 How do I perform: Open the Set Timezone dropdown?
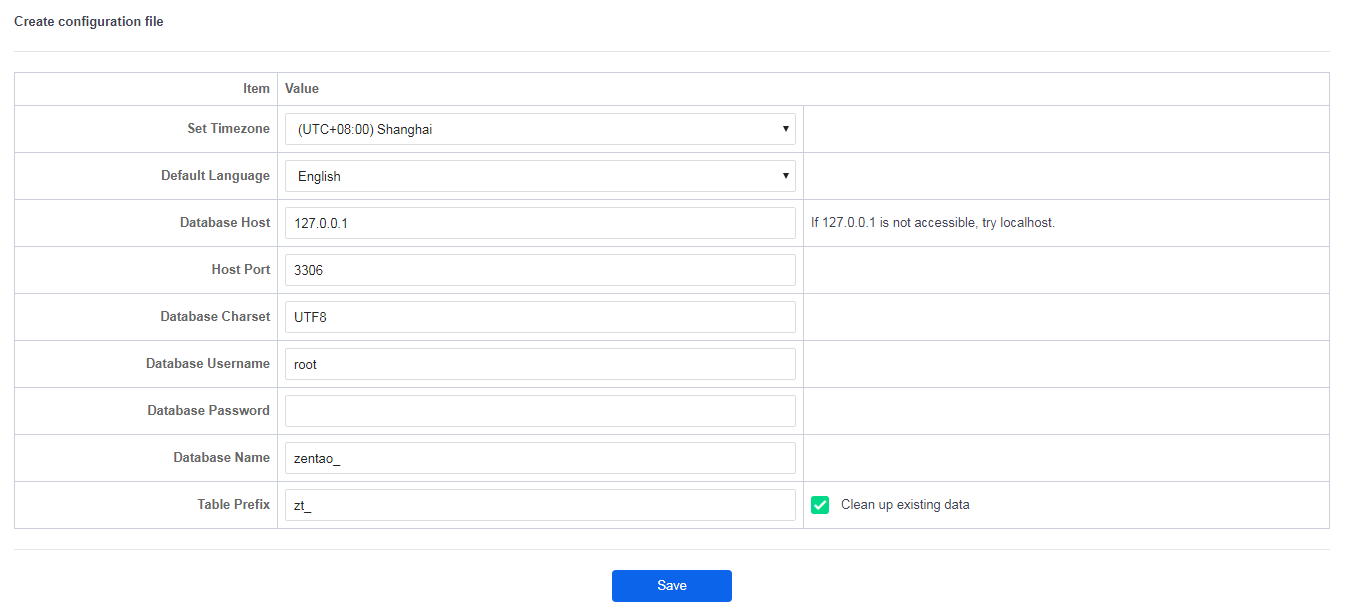coord(540,129)
